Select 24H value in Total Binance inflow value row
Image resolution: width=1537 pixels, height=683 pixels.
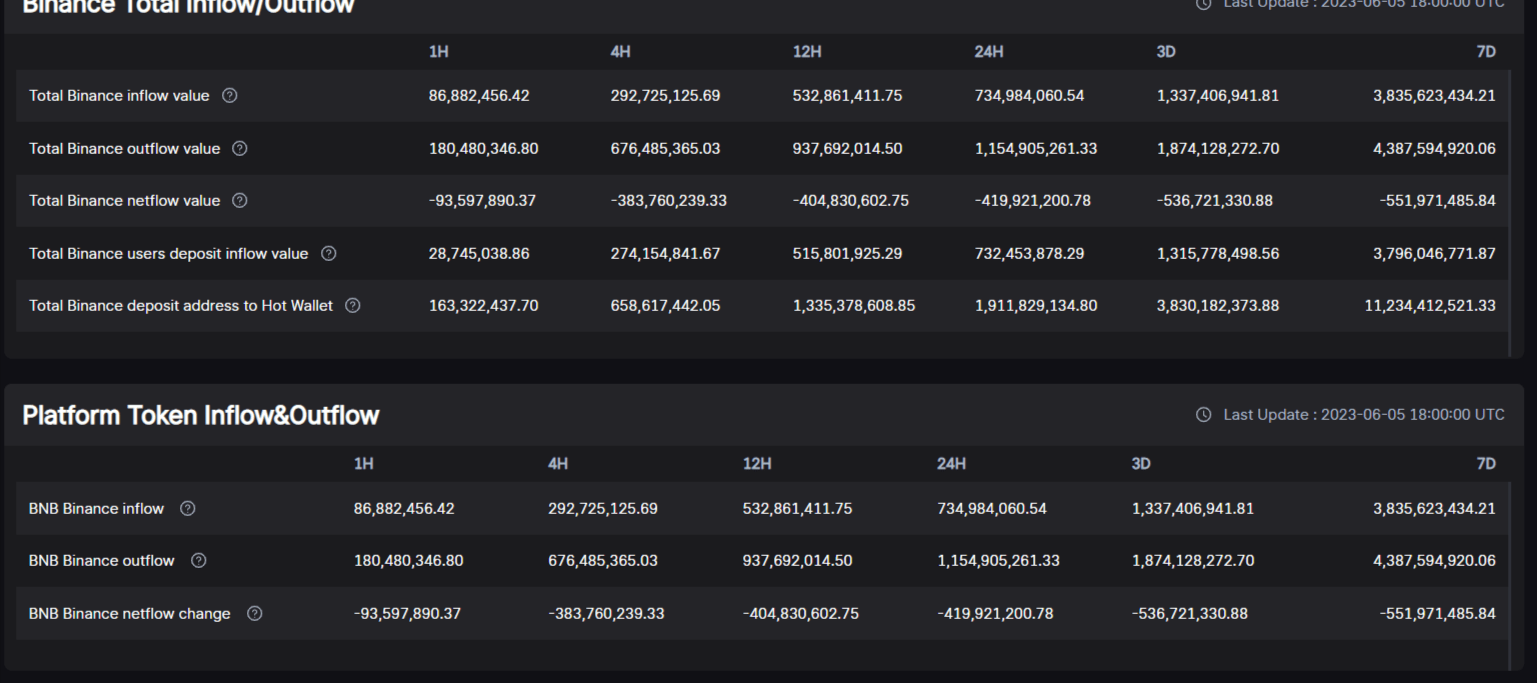pyautogui.click(x=1029, y=96)
